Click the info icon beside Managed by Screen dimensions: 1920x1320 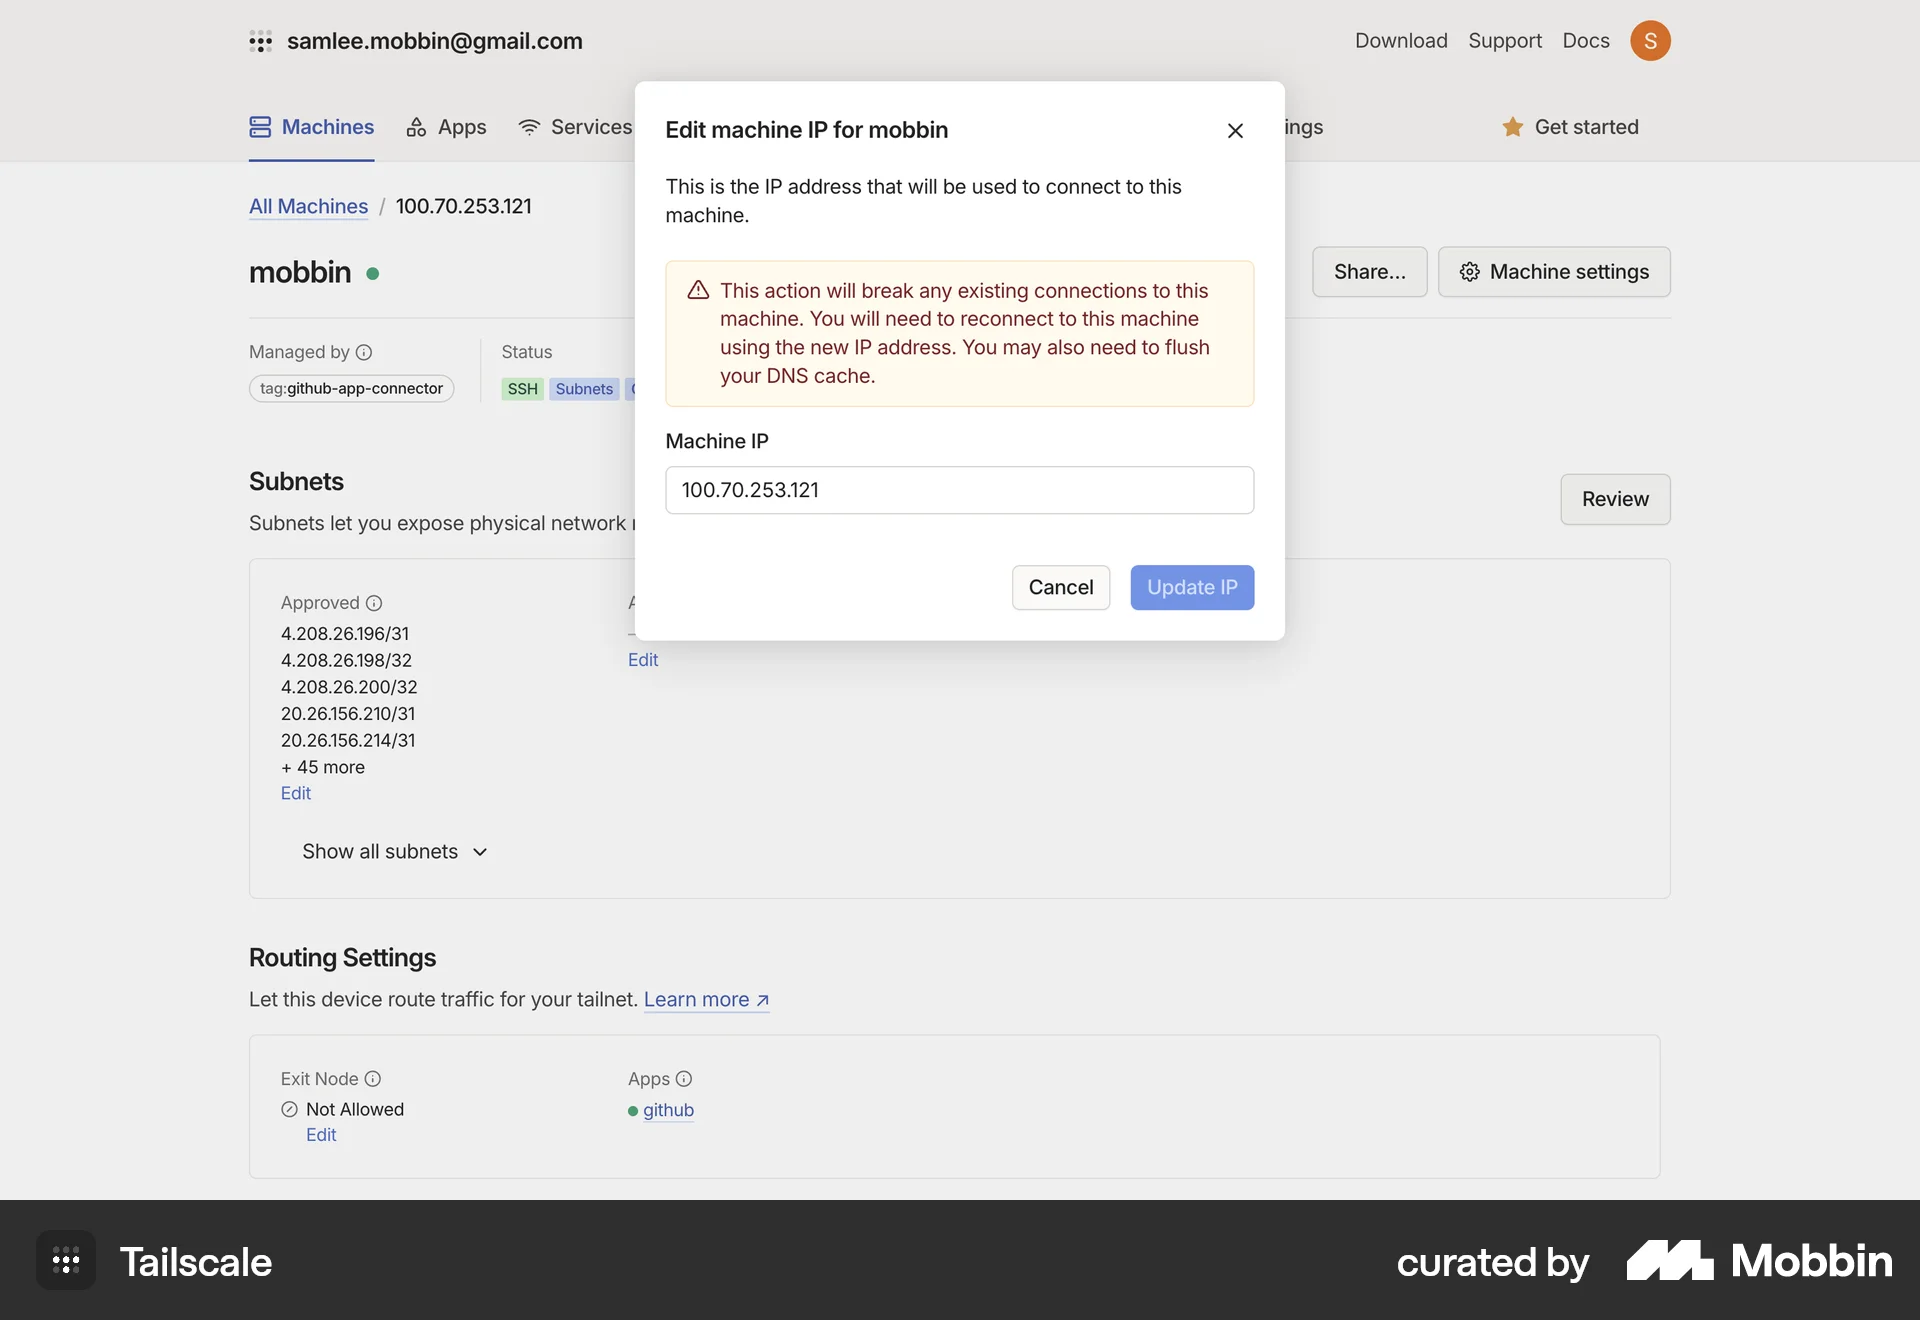(365, 352)
